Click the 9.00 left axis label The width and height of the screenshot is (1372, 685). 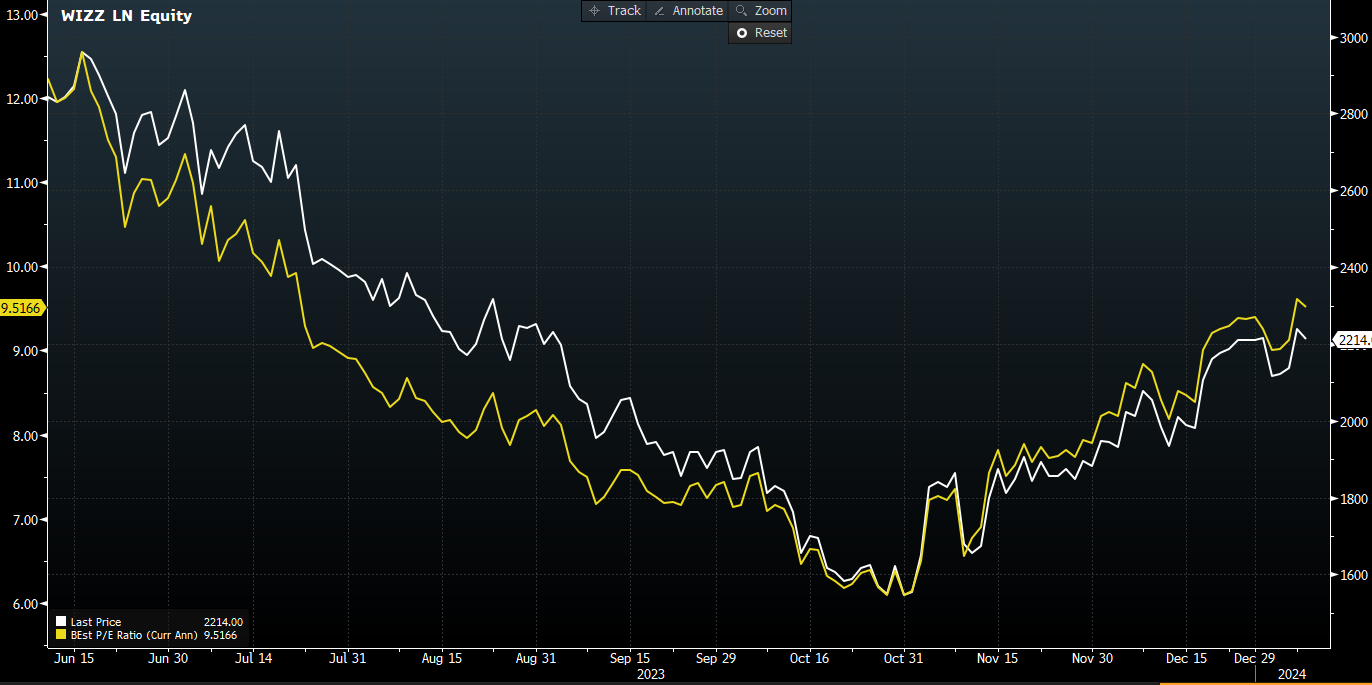tap(25, 351)
